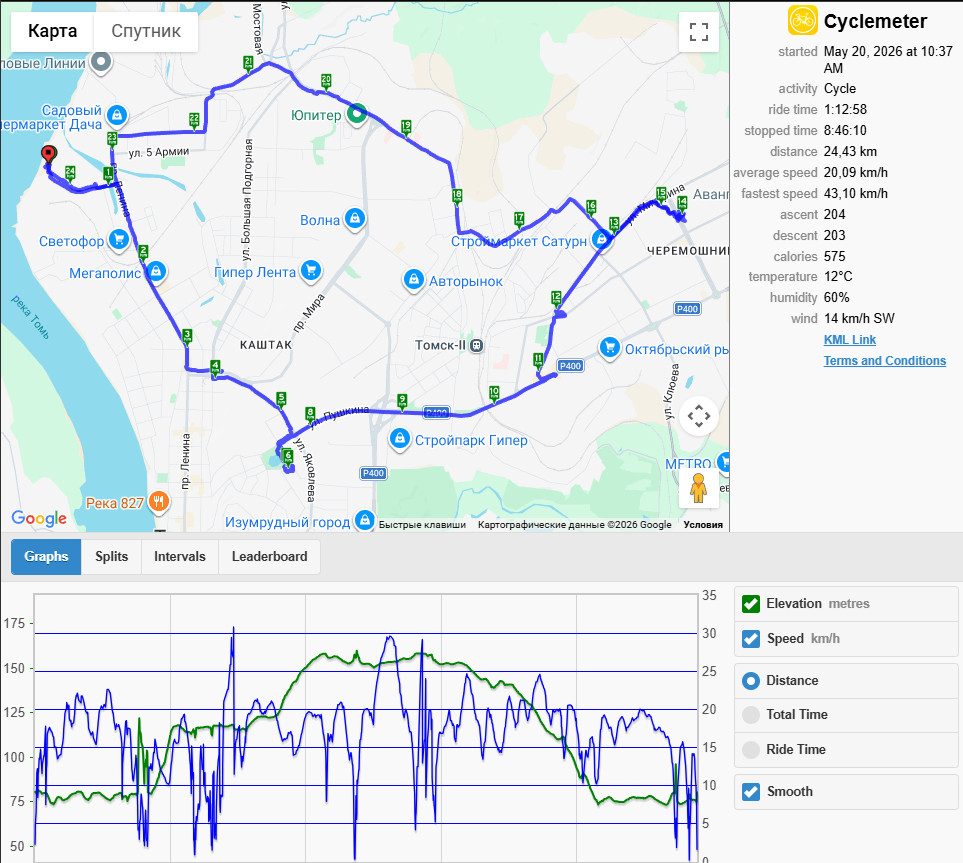
Task: Switch to the Splits tab
Action: 111,556
